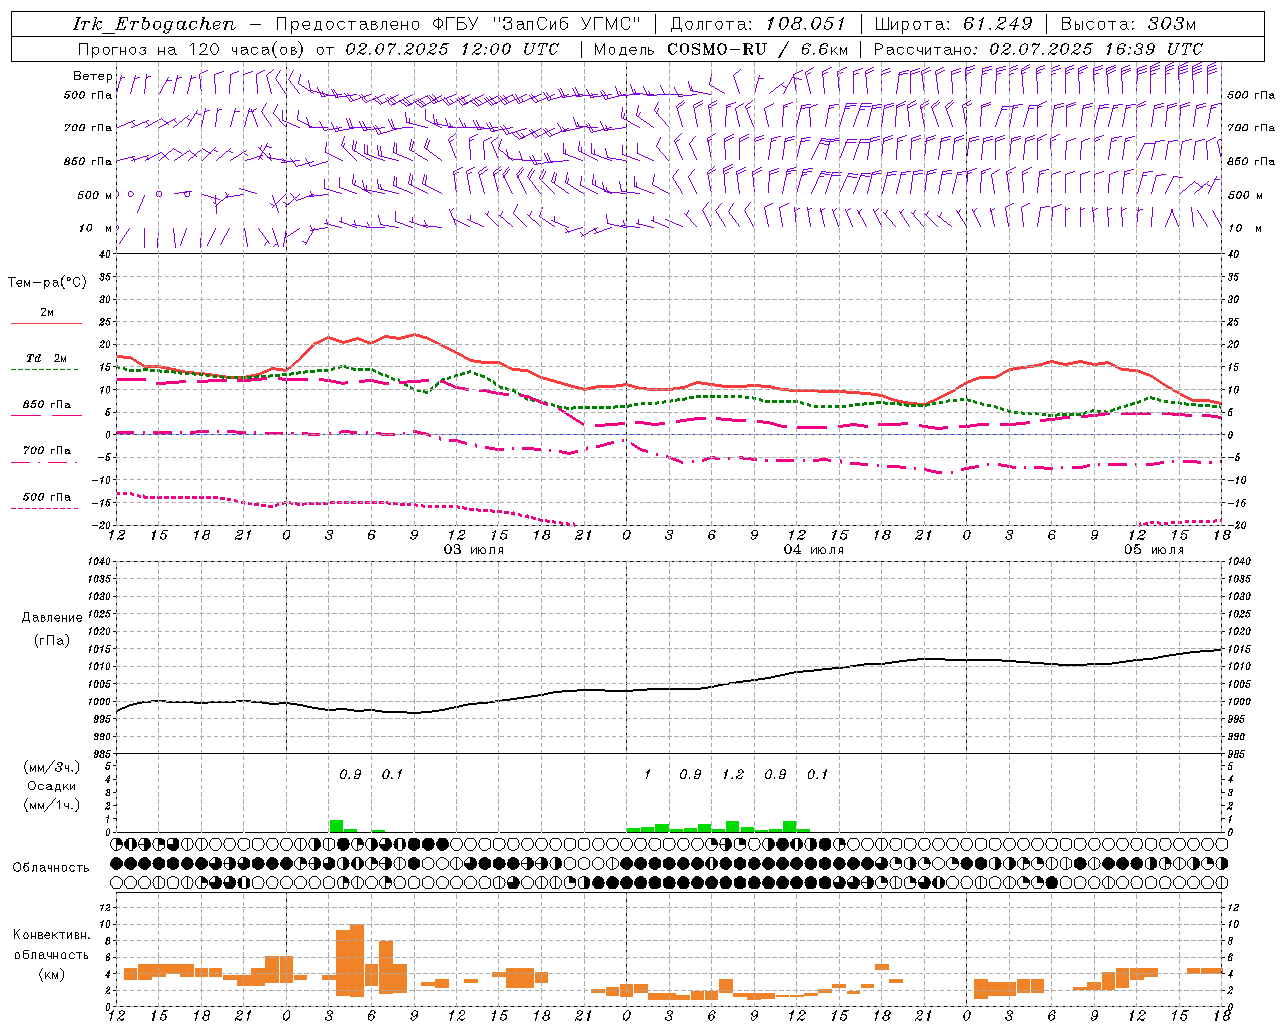This screenshot has width=1280, height=1024.
Task: Click the "Ветер" wind panel label
Action: (x=92, y=76)
